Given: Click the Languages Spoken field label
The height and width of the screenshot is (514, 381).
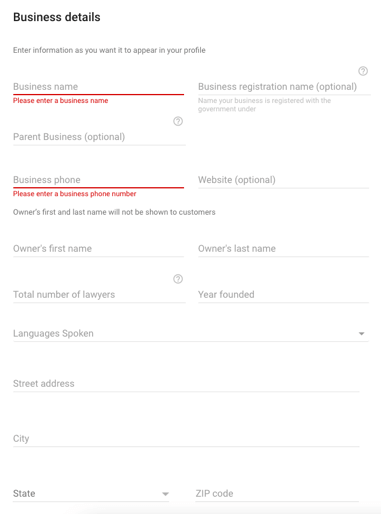Looking at the screenshot, I should [53, 334].
